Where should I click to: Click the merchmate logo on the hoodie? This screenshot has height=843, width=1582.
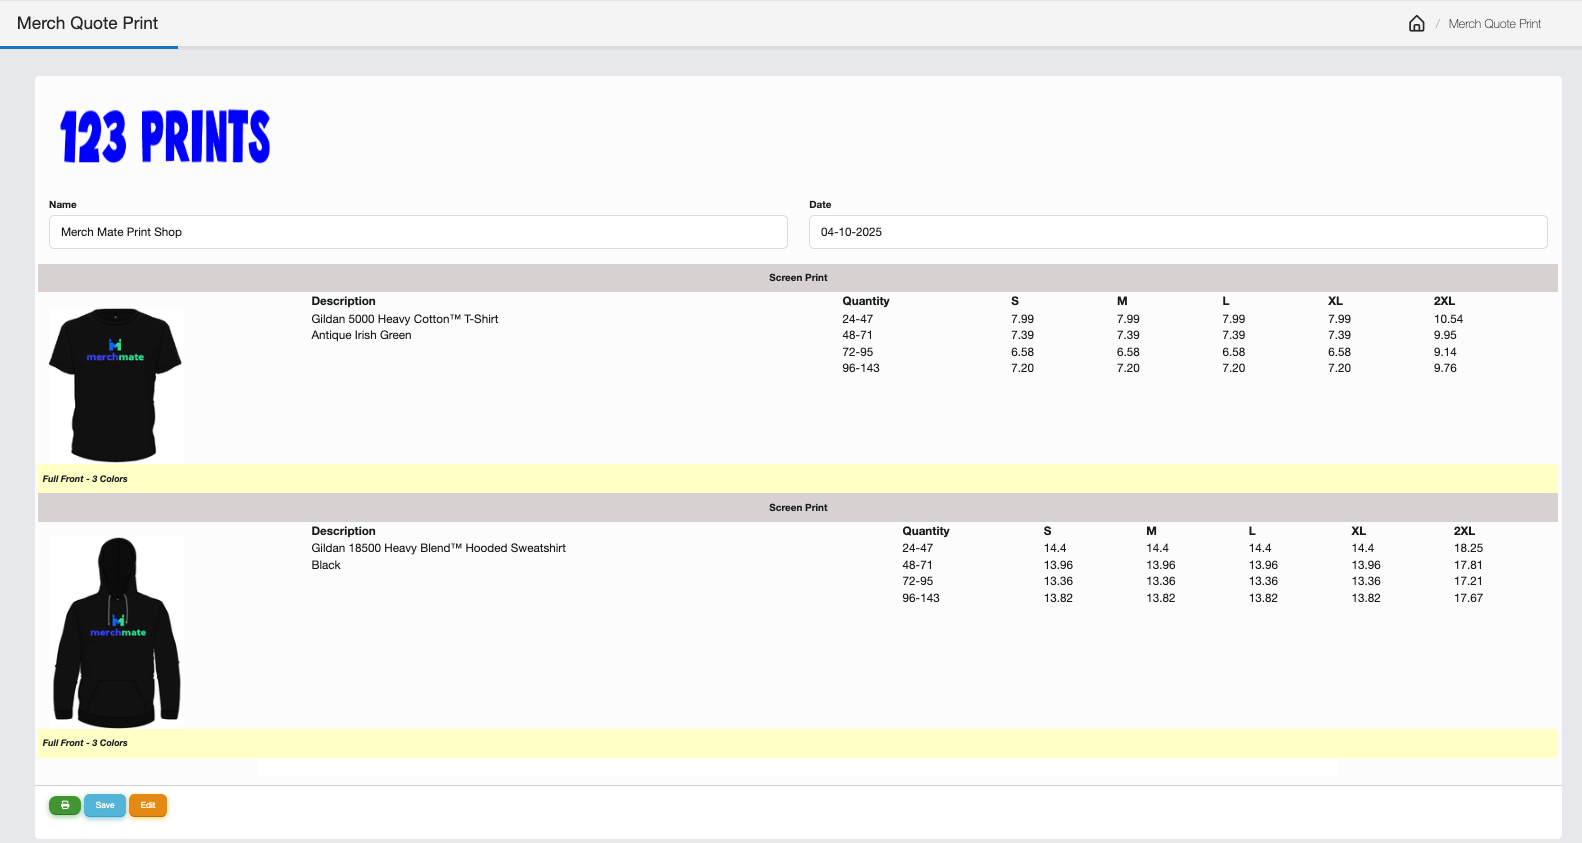[x=118, y=627]
